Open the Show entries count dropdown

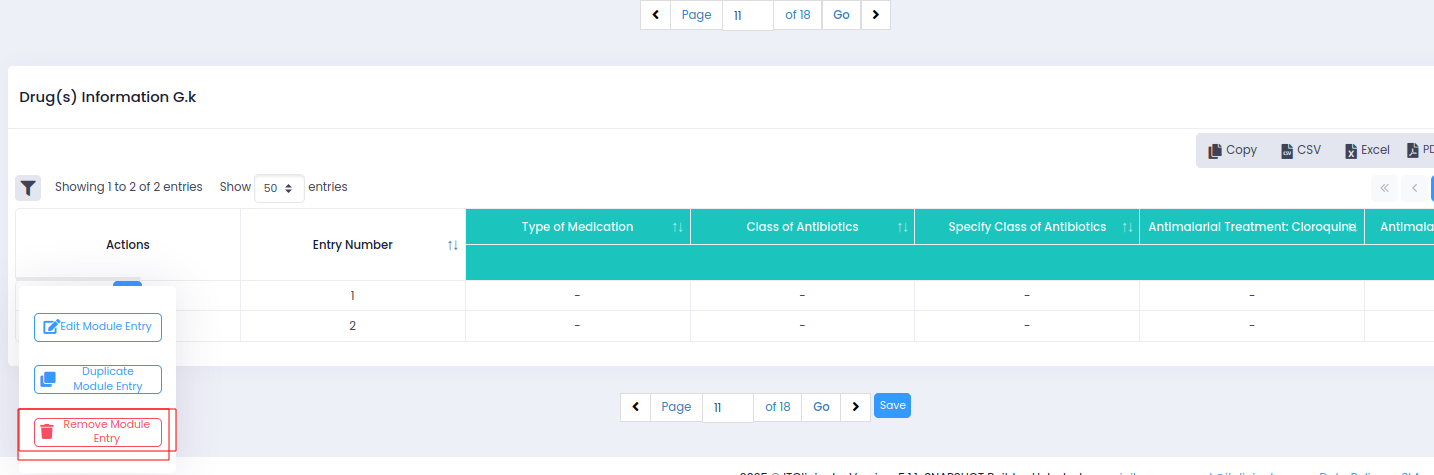click(279, 188)
